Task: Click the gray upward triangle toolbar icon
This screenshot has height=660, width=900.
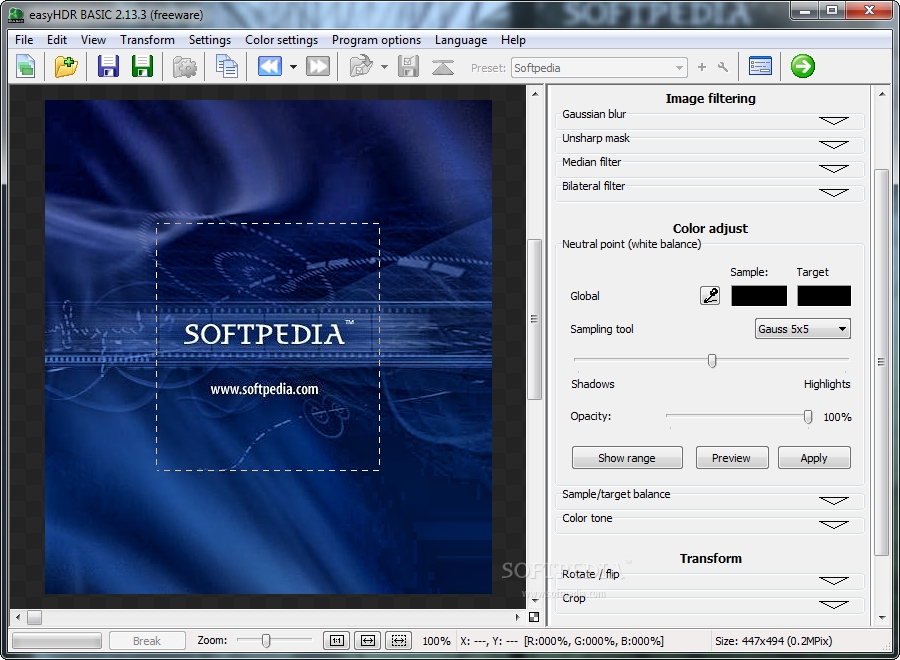Action: (x=443, y=67)
